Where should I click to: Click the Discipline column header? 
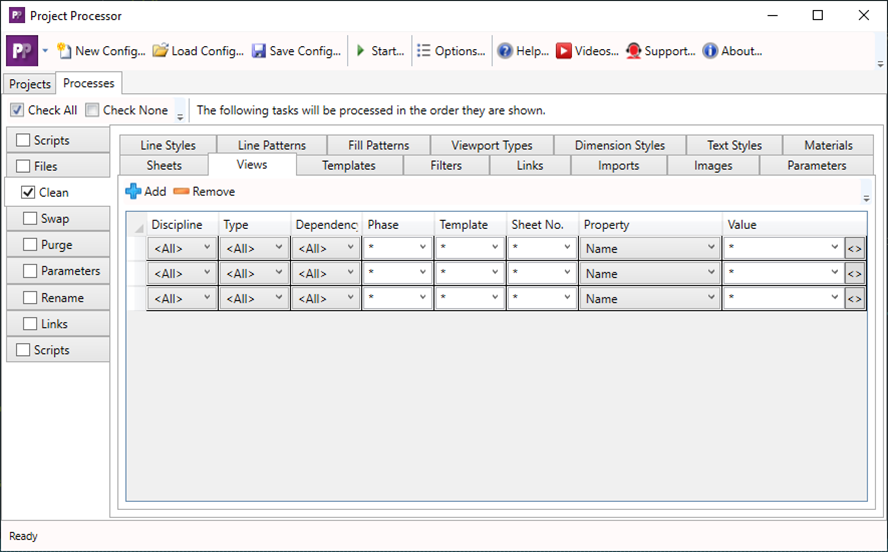pos(182,225)
